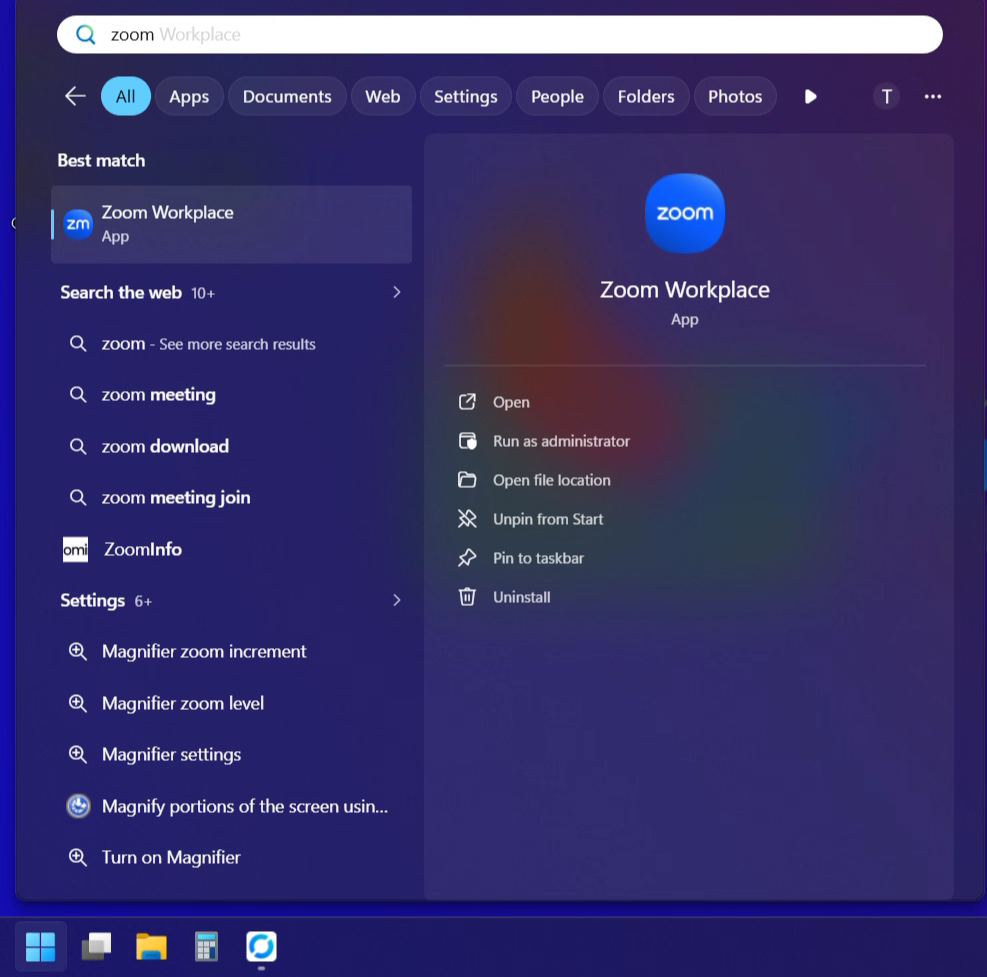
Task: Expand the Settings results chevron
Action: click(x=397, y=601)
